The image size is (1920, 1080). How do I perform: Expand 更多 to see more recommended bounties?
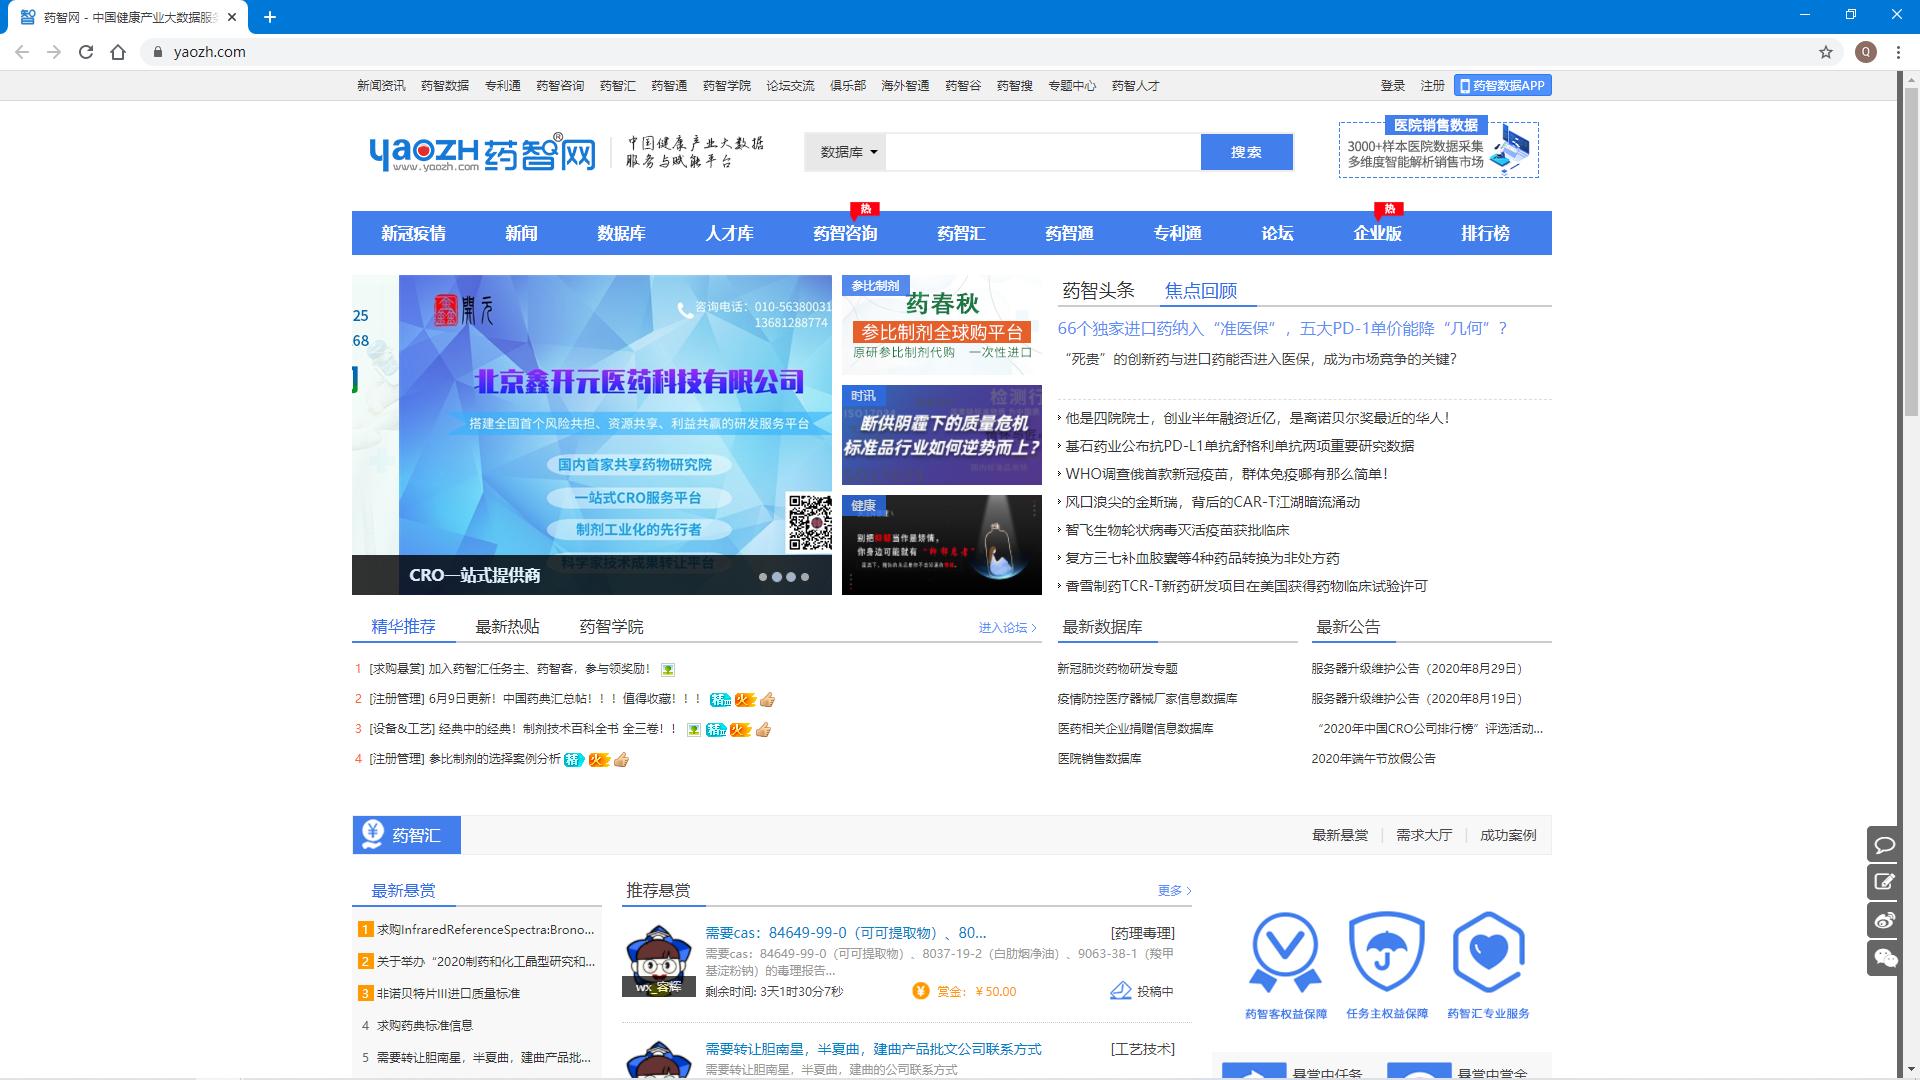[1172, 889]
